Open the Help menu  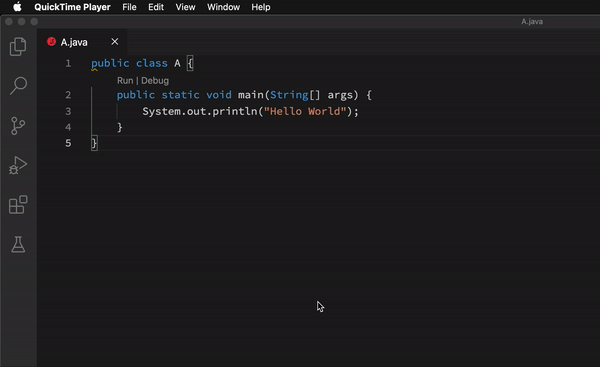tap(261, 7)
